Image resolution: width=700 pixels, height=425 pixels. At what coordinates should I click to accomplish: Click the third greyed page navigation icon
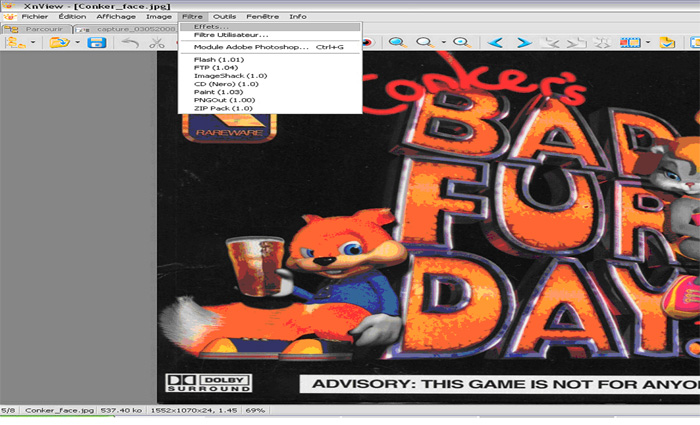602,42
